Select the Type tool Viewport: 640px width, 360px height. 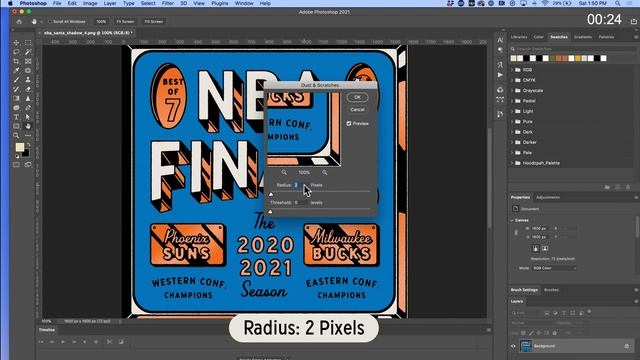(16, 117)
